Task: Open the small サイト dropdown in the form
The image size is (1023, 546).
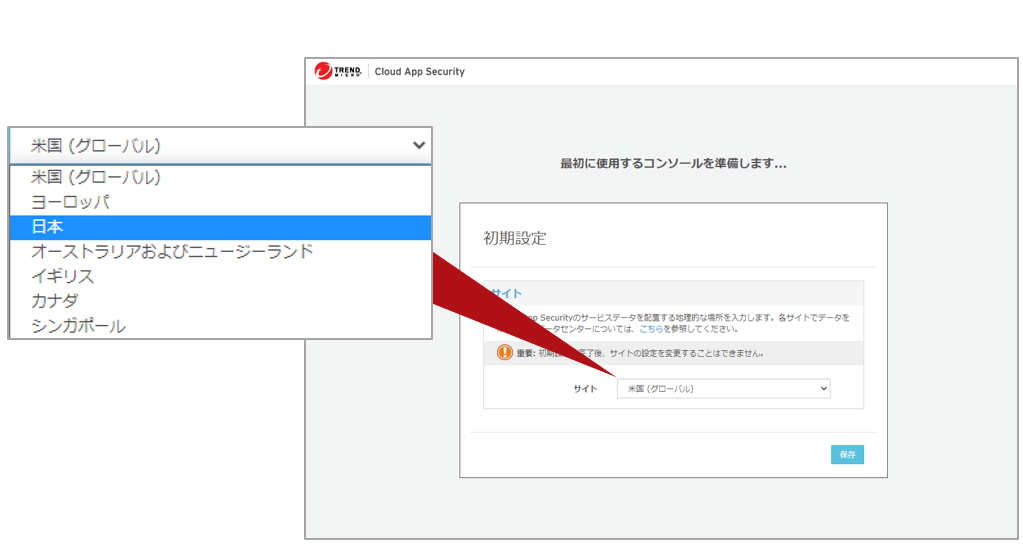Action: 723,388
